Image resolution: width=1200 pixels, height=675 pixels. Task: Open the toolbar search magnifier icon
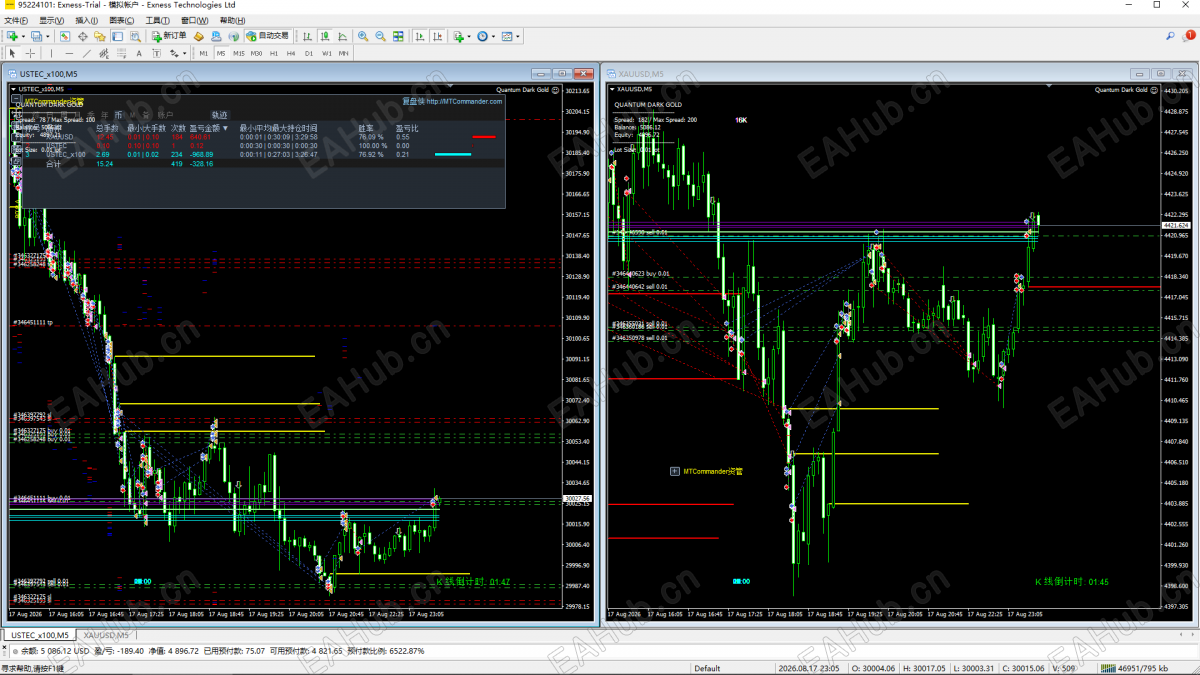[1170, 36]
